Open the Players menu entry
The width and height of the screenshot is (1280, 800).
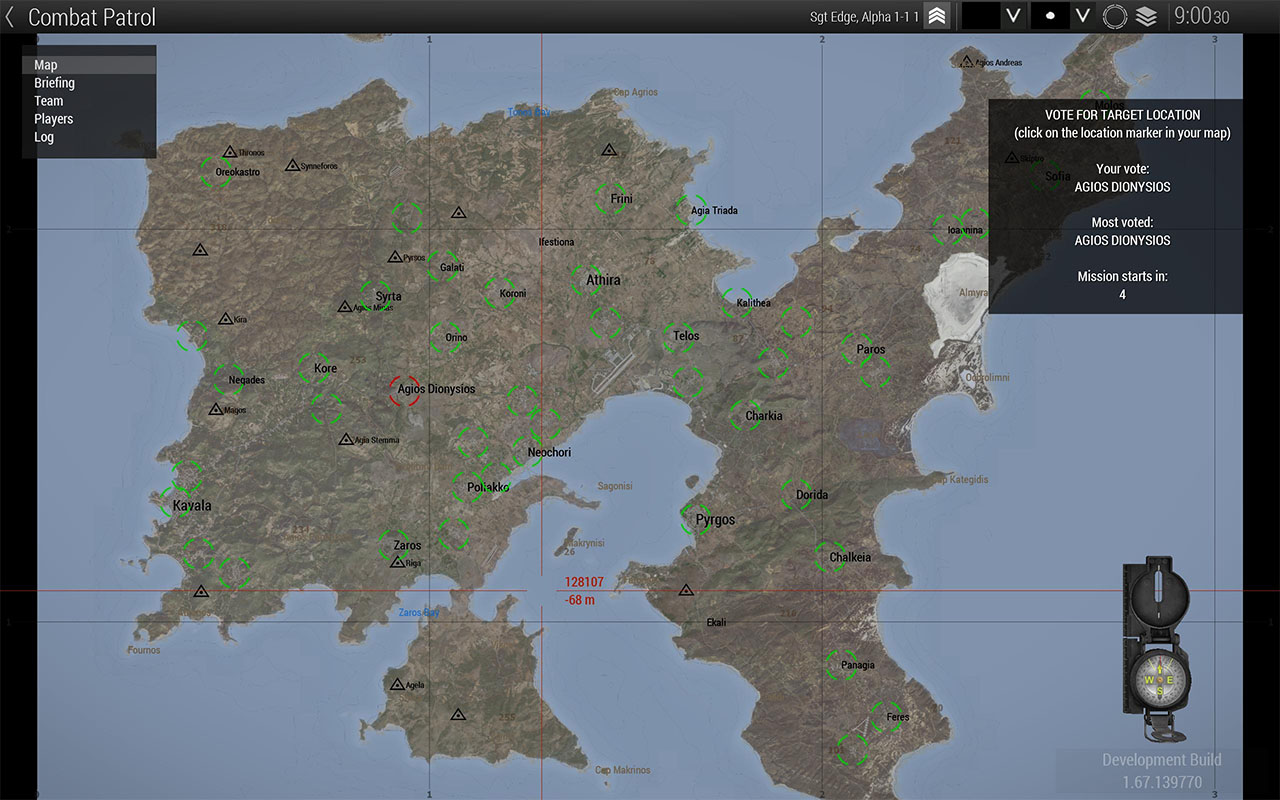click(x=89, y=119)
